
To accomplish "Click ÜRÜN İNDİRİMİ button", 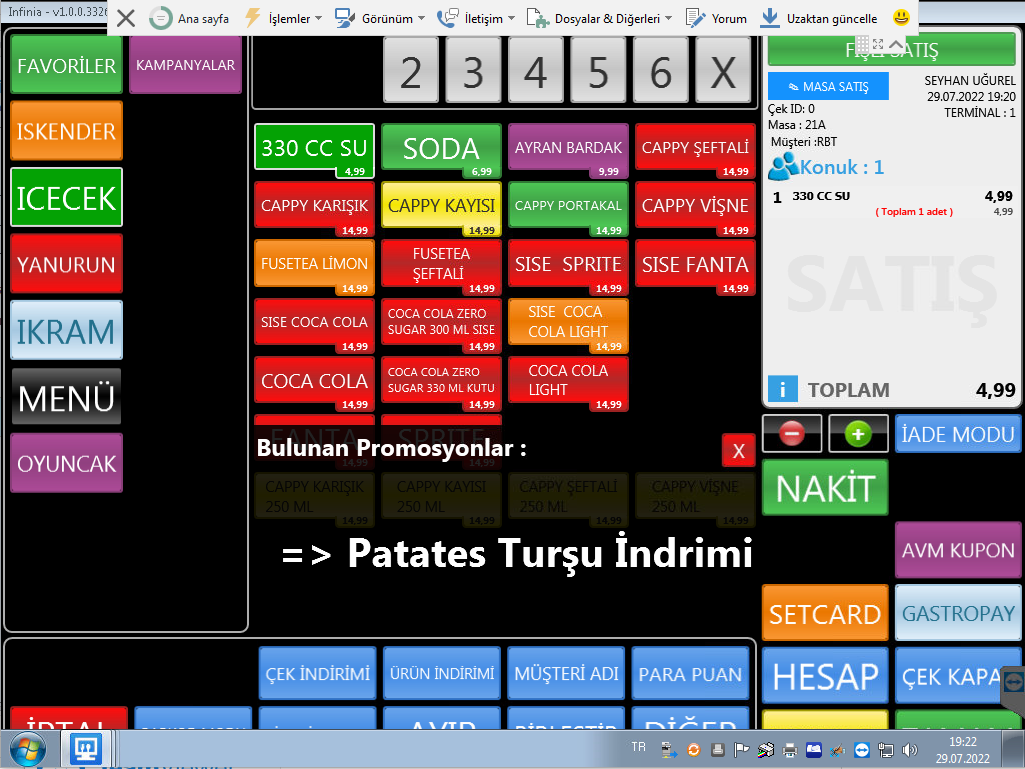I will click(442, 674).
